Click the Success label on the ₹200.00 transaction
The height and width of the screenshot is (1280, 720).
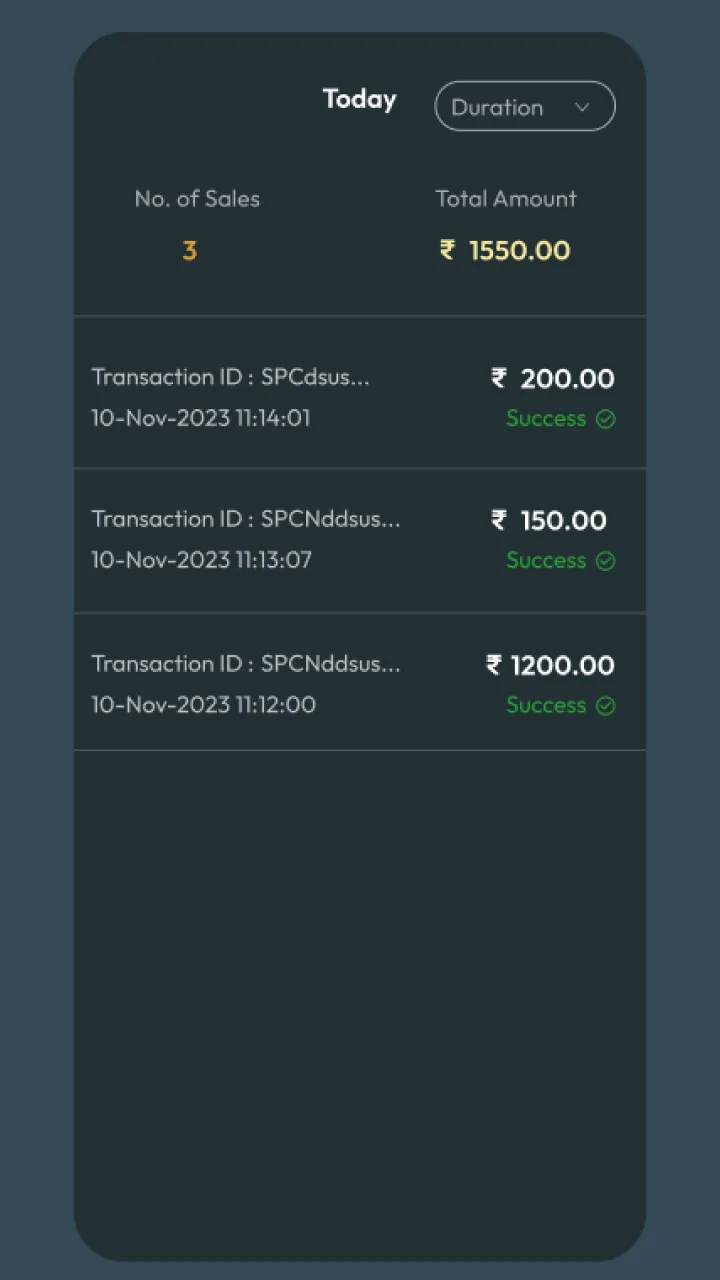coord(546,419)
